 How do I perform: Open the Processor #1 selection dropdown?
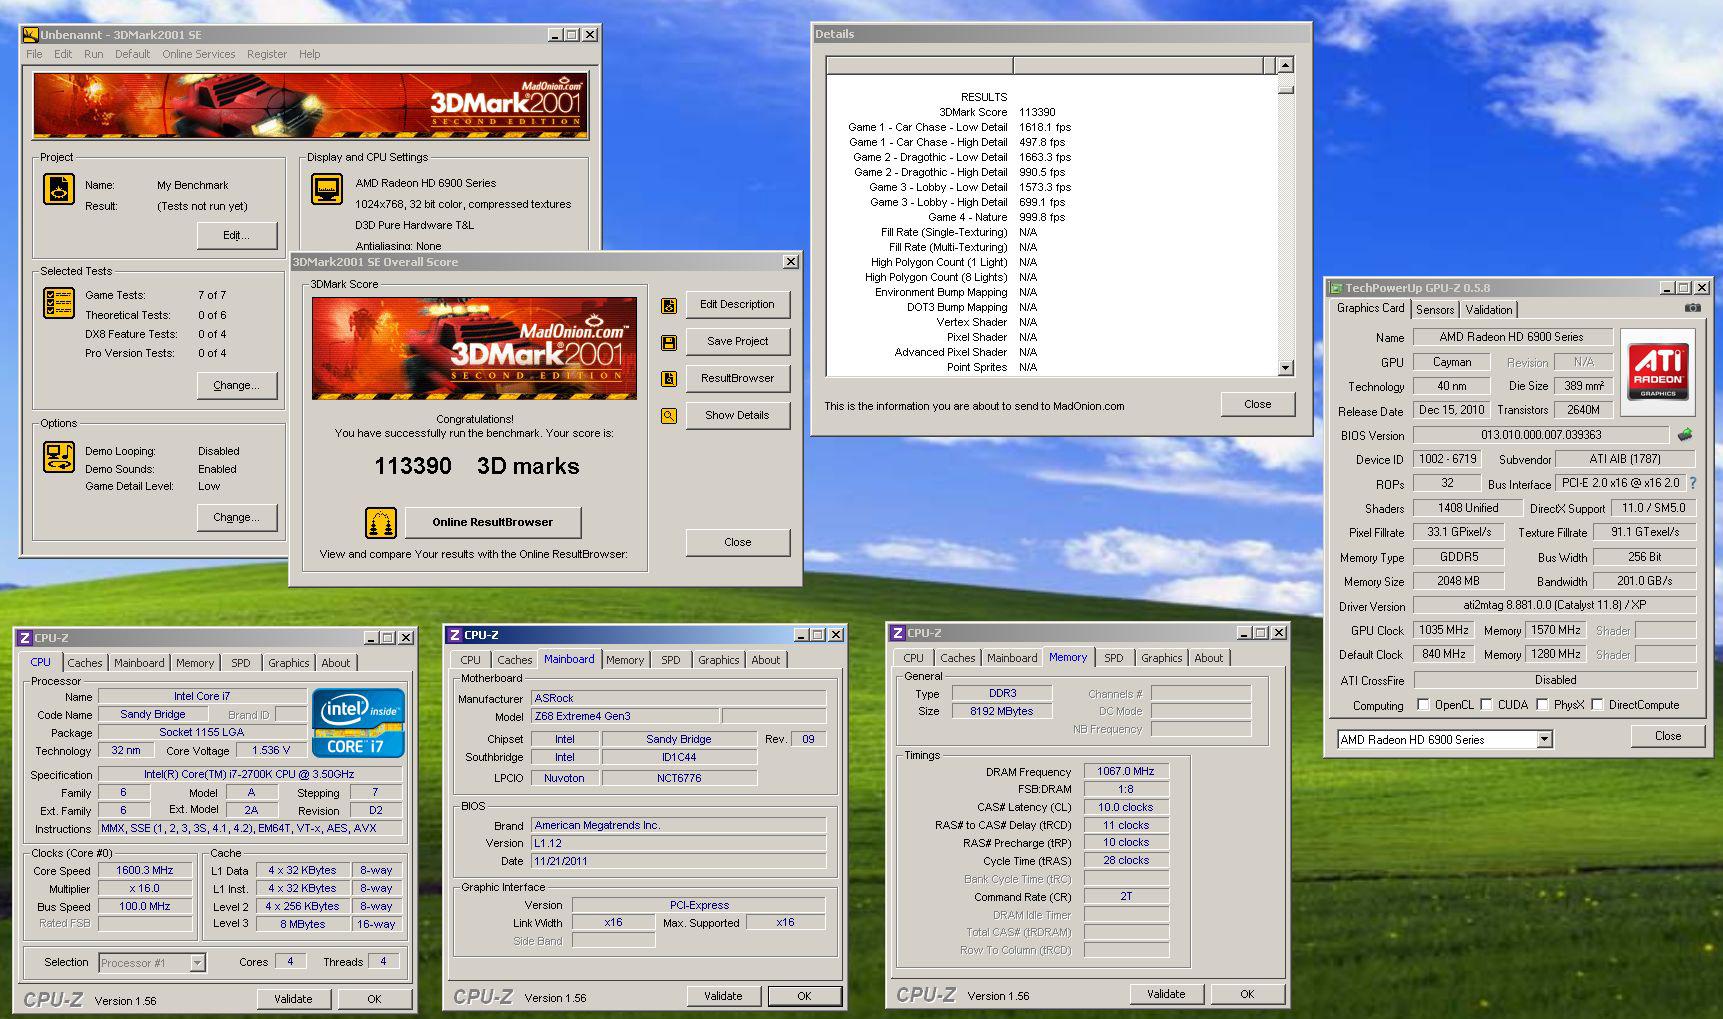point(197,963)
